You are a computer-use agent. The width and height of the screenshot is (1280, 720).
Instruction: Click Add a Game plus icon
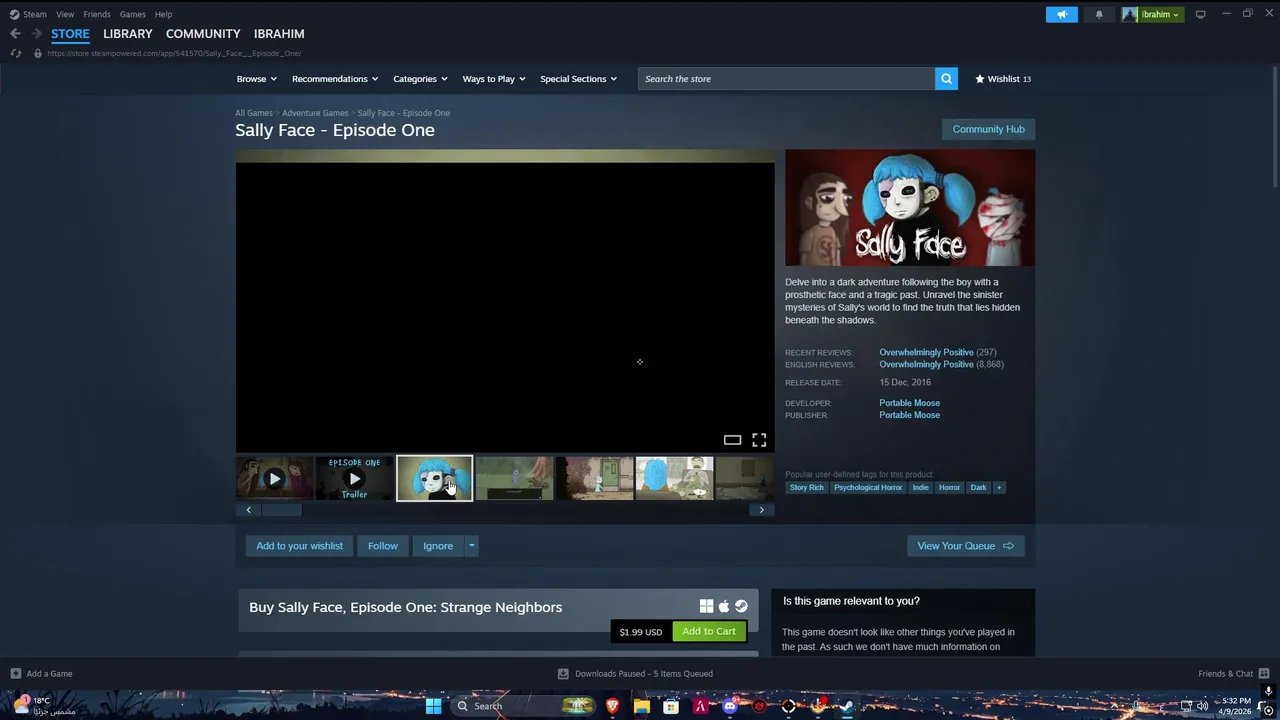[15, 673]
